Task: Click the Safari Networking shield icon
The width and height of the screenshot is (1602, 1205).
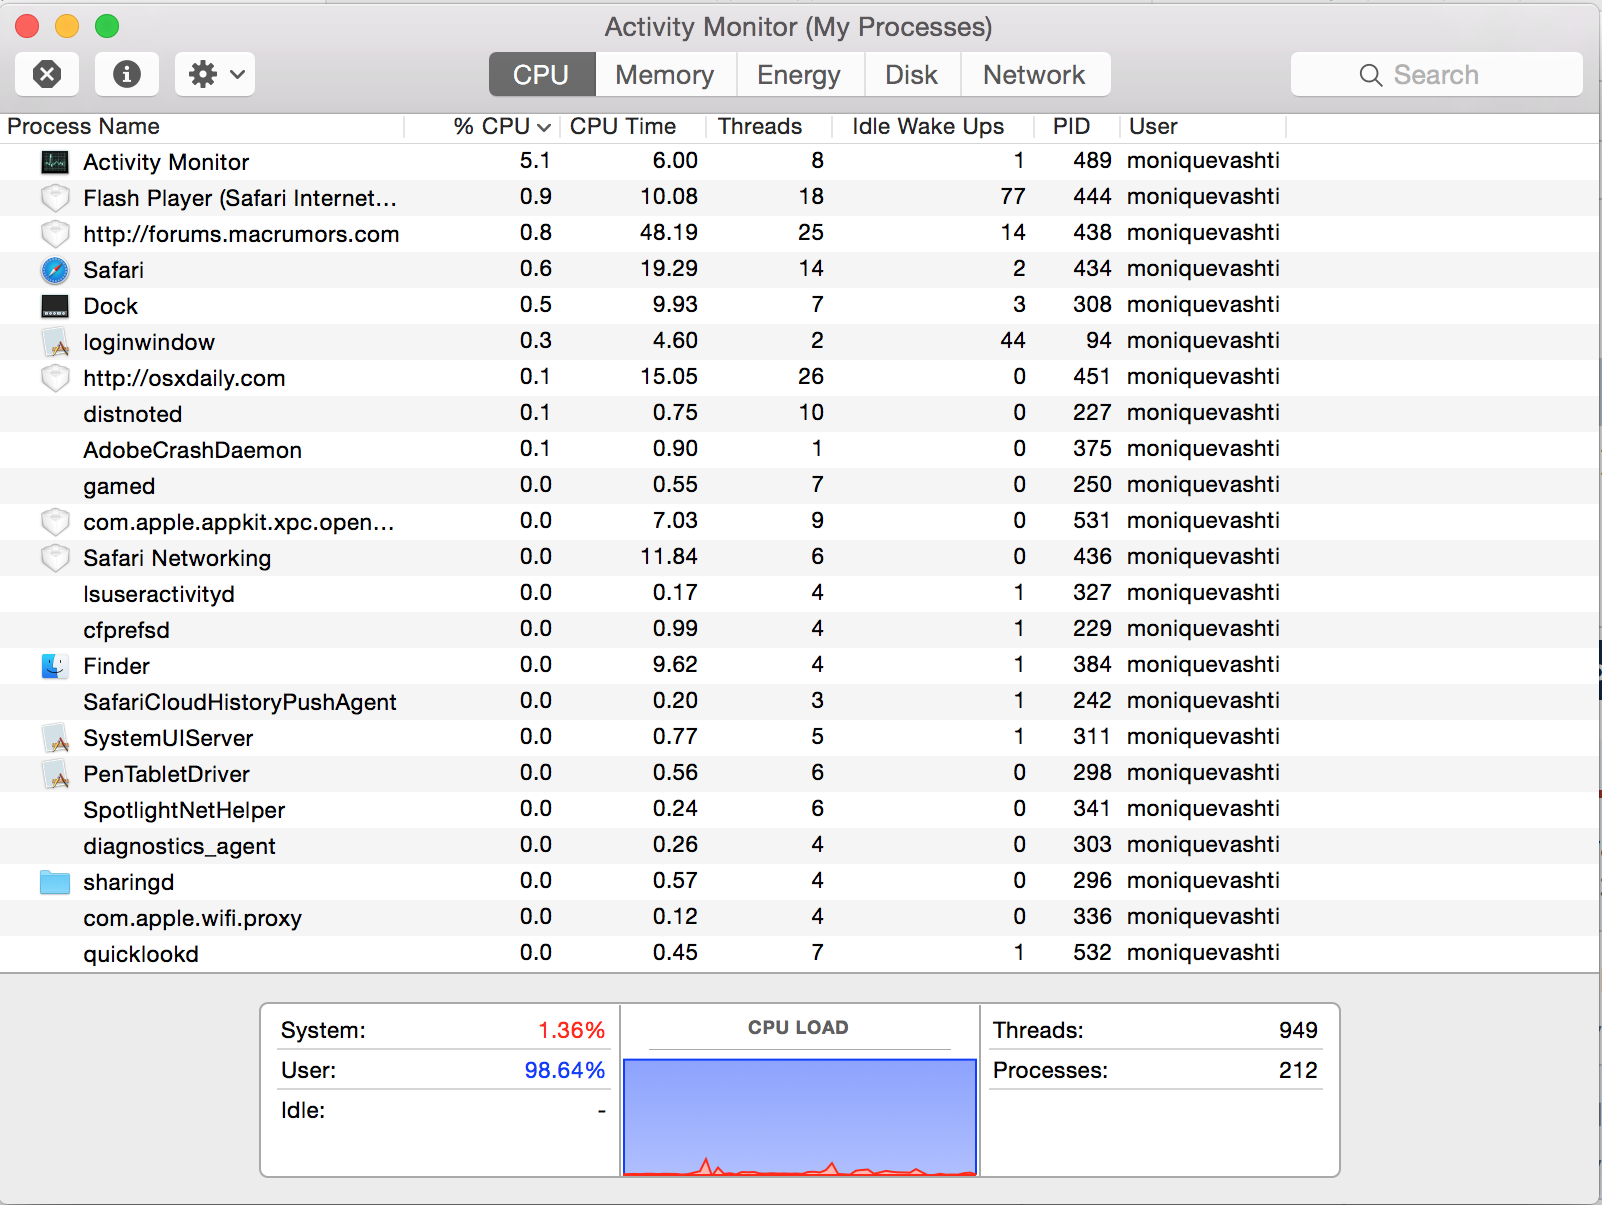Action: tap(55, 558)
